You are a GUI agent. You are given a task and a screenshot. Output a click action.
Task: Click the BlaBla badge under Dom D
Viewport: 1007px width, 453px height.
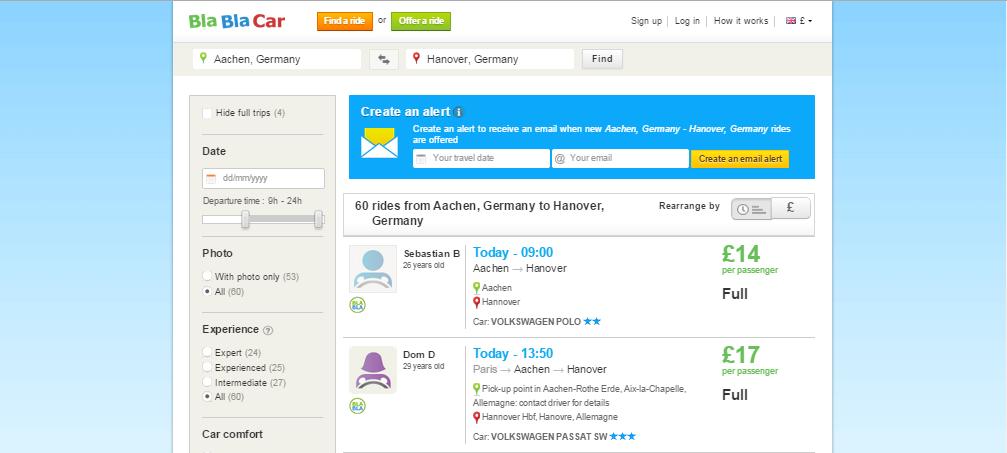pyautogui.click(x=358, y=406)
